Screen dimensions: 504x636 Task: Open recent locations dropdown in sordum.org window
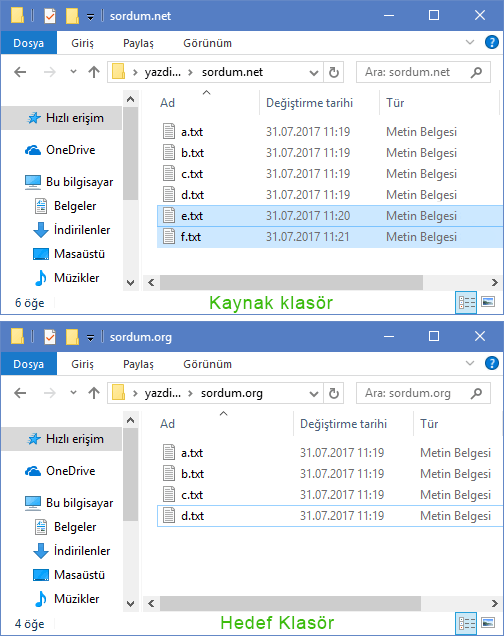[73, 393]
